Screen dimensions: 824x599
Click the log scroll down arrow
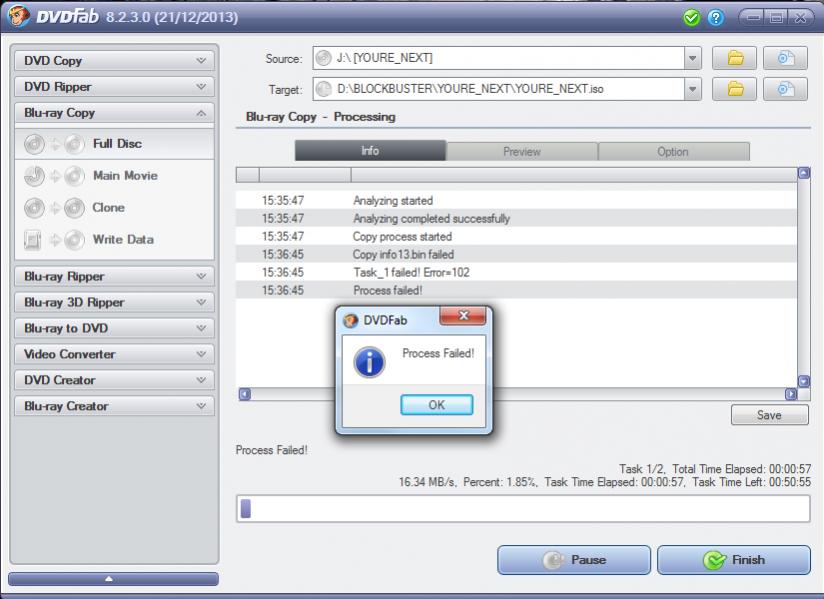tap(804, 381)
